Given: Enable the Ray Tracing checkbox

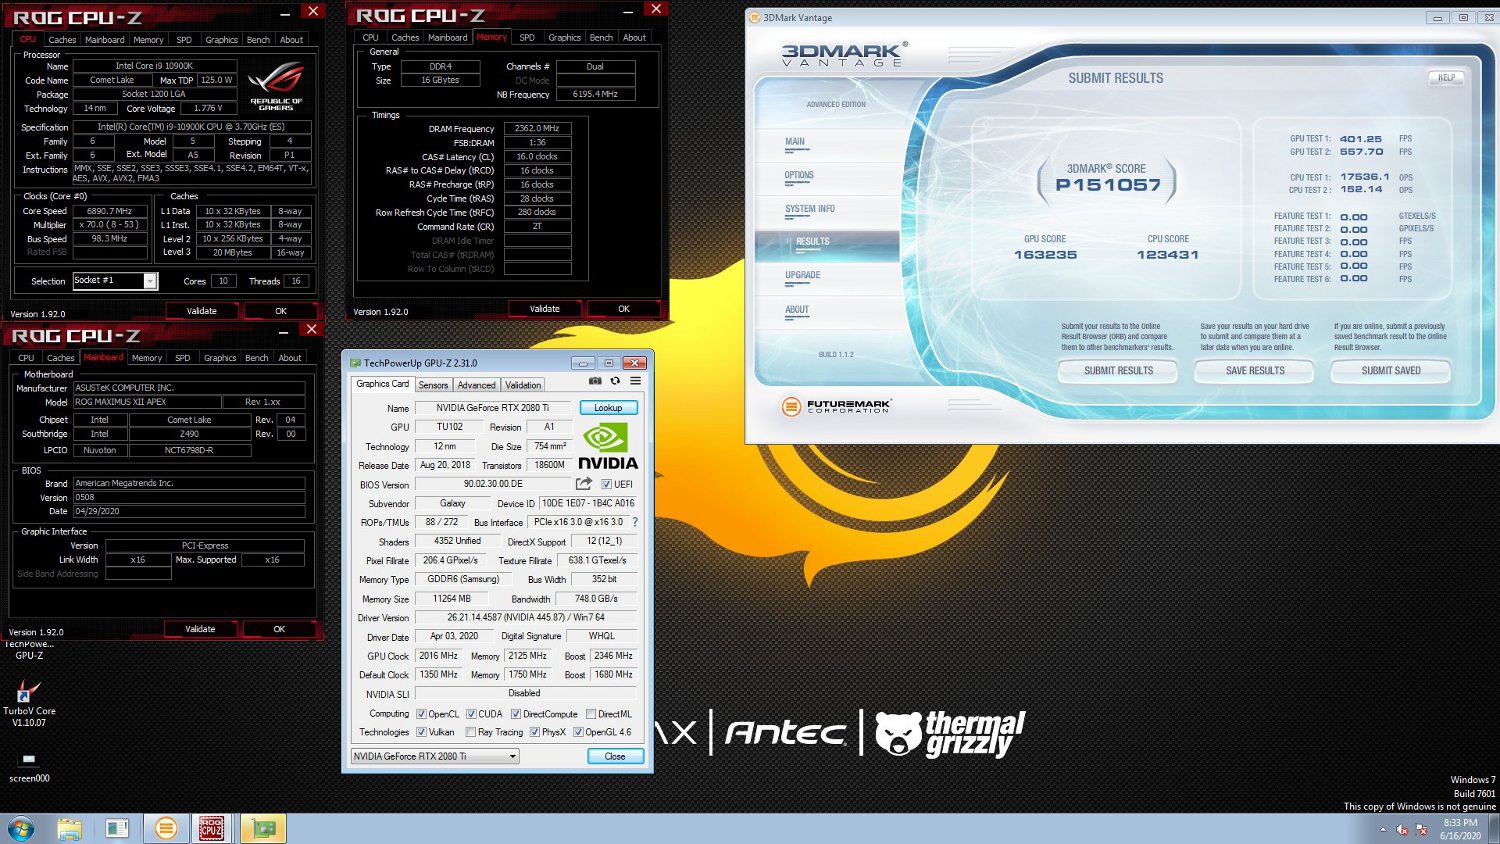Looking at the screenshot, I should [x=470, y=732].
